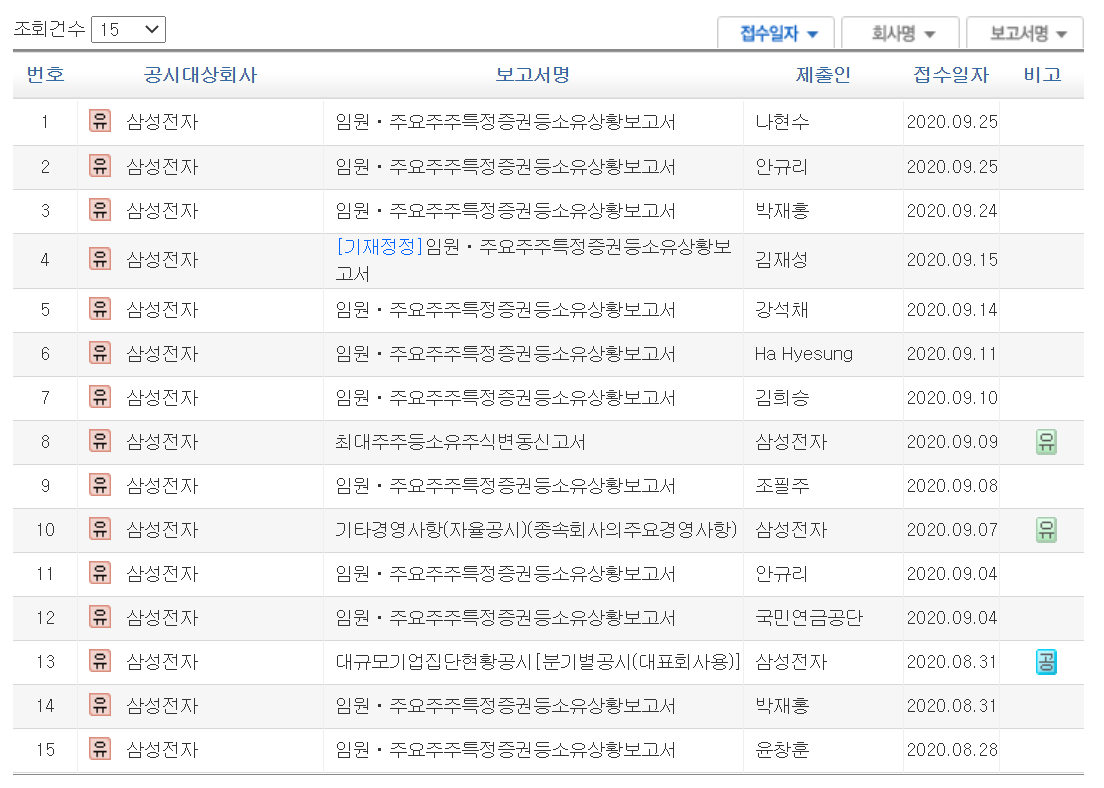Click submitter 조필주
Image resolution: width=1104 pixels, height=788 pixels.
(782, 486)
